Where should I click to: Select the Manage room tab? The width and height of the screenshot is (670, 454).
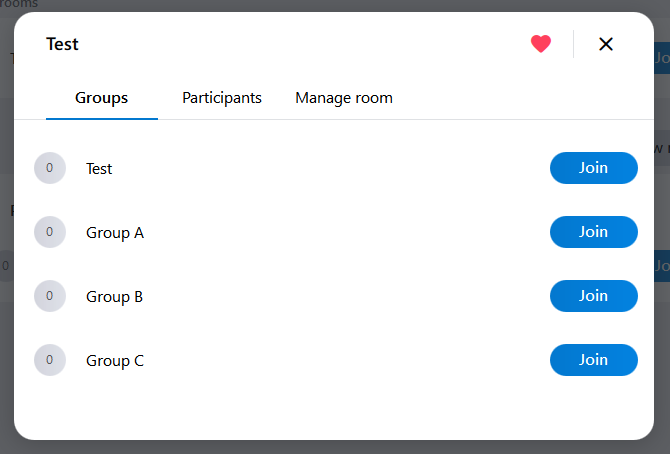(344, 98)
